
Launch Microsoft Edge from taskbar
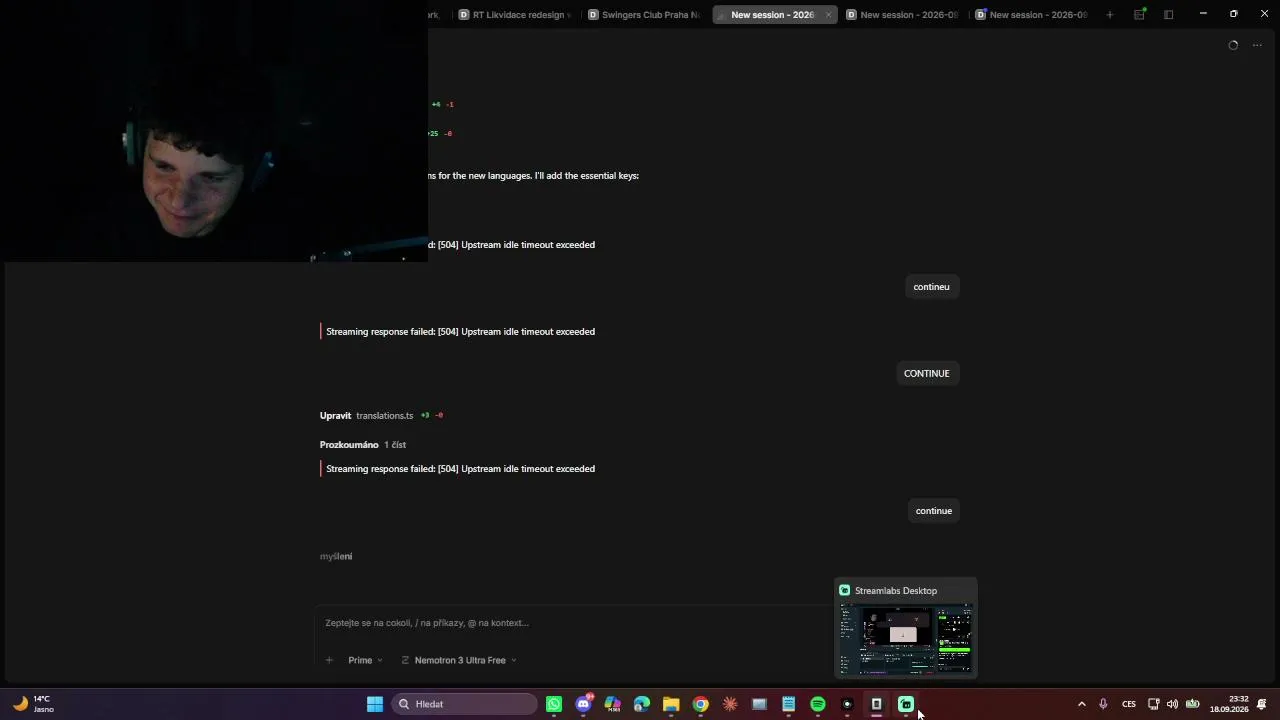(642, 704)
